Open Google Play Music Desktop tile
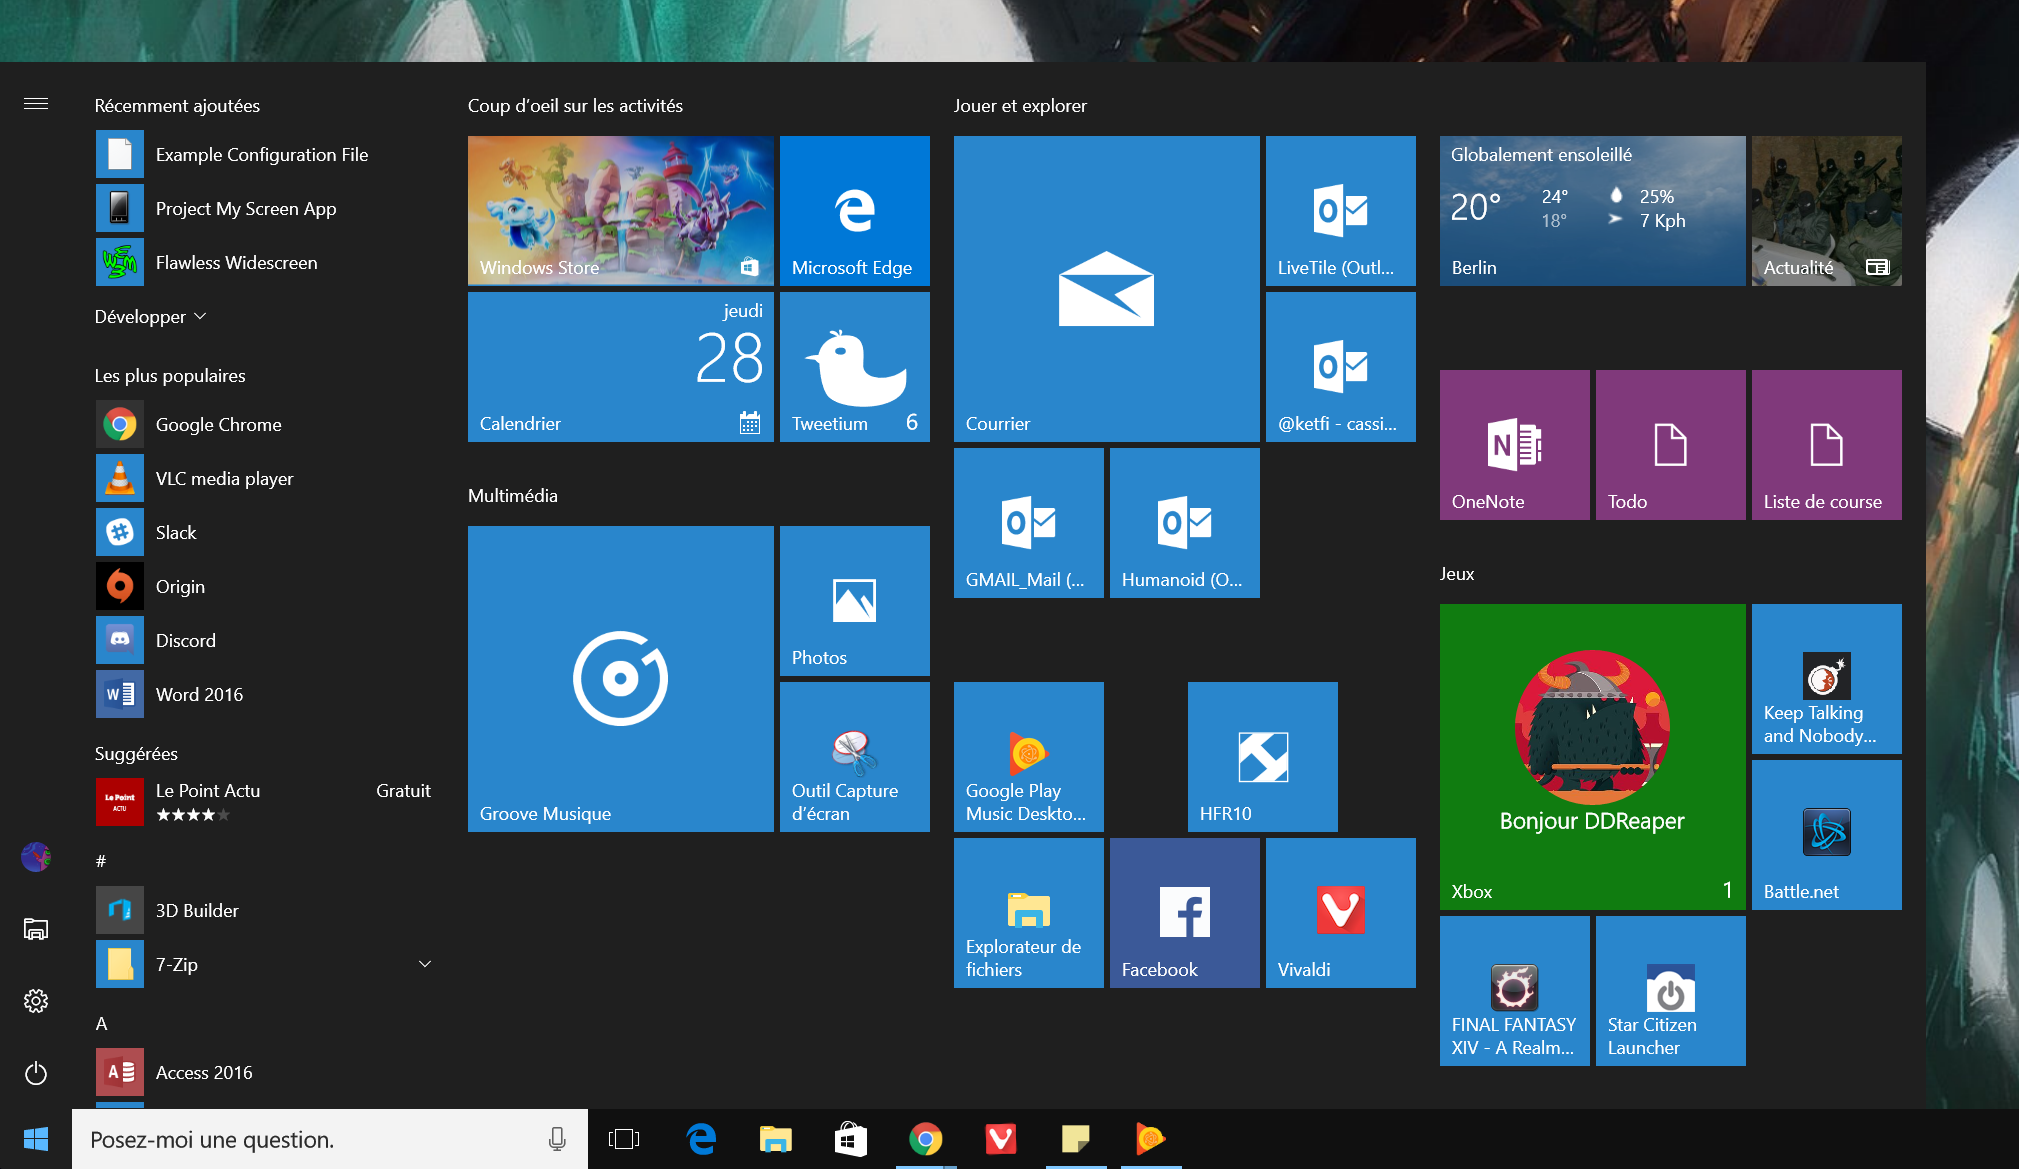This screenshot has width=2019, height=1169. (x=1029, y=757)
